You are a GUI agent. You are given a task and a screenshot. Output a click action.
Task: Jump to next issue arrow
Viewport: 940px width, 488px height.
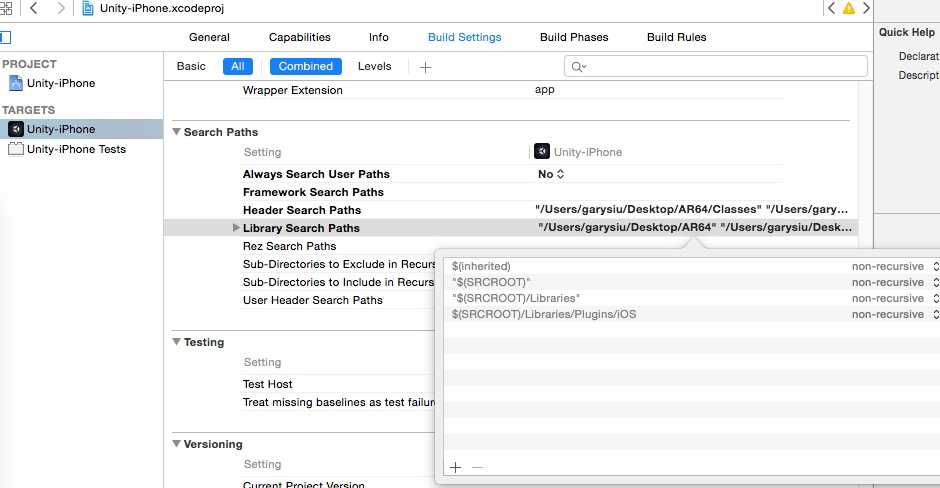(x=866, y=8)
